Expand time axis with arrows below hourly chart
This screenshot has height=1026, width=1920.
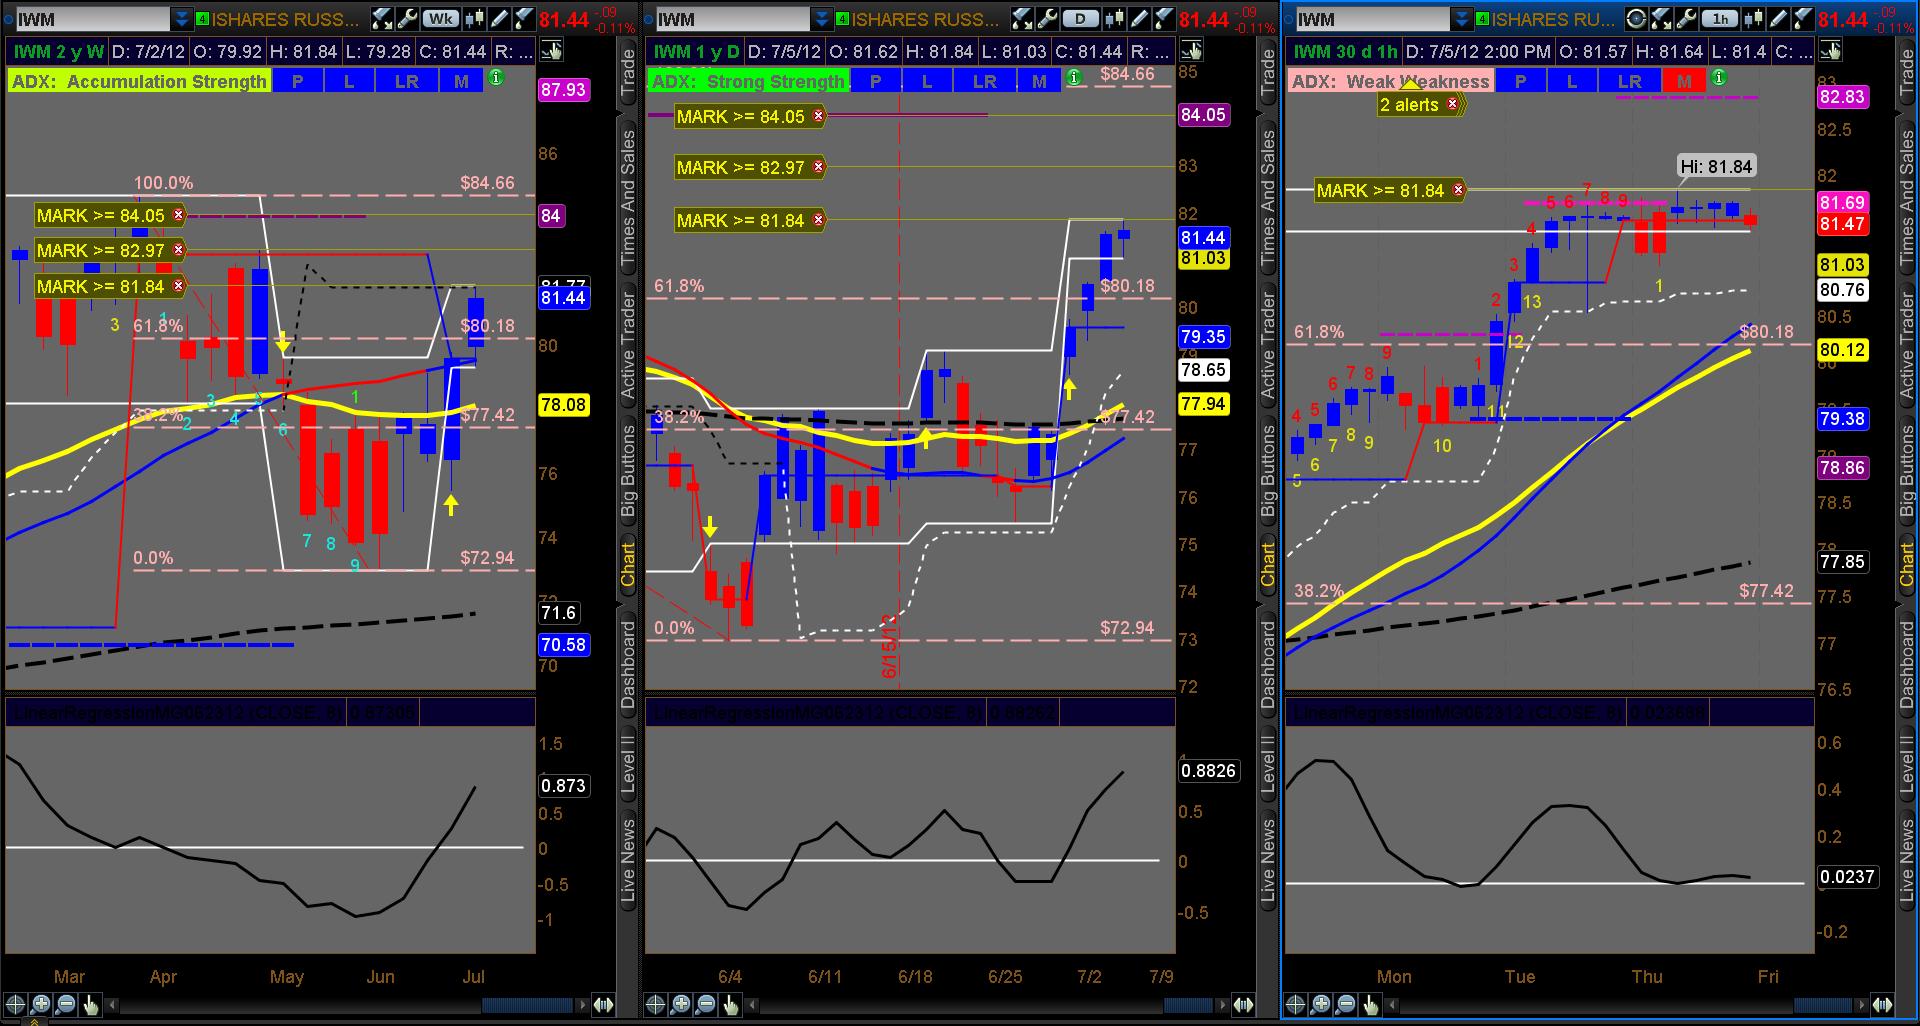pos(1883,1005)
